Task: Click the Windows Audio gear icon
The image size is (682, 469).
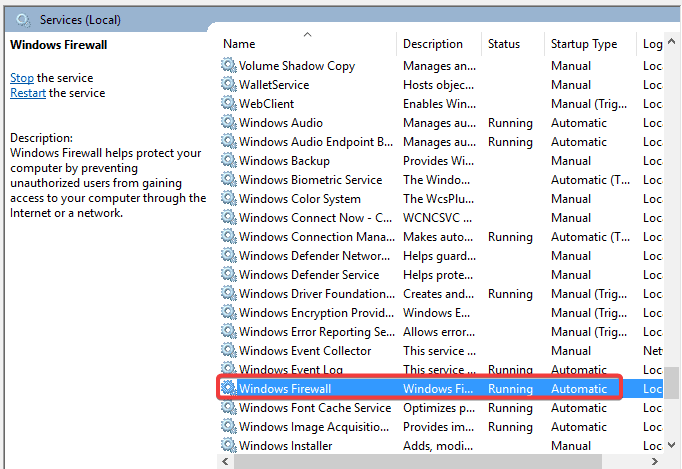Action: (228, 122)
